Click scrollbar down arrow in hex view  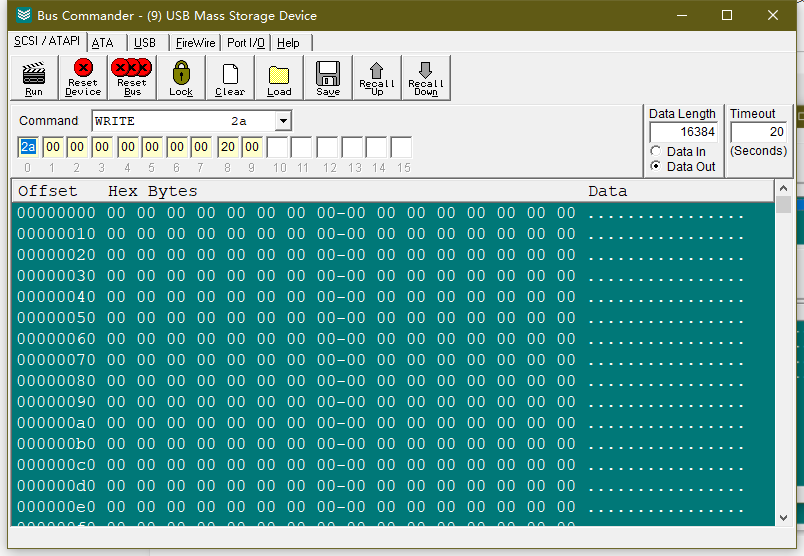pyautogui.click(x=783, y=518)
